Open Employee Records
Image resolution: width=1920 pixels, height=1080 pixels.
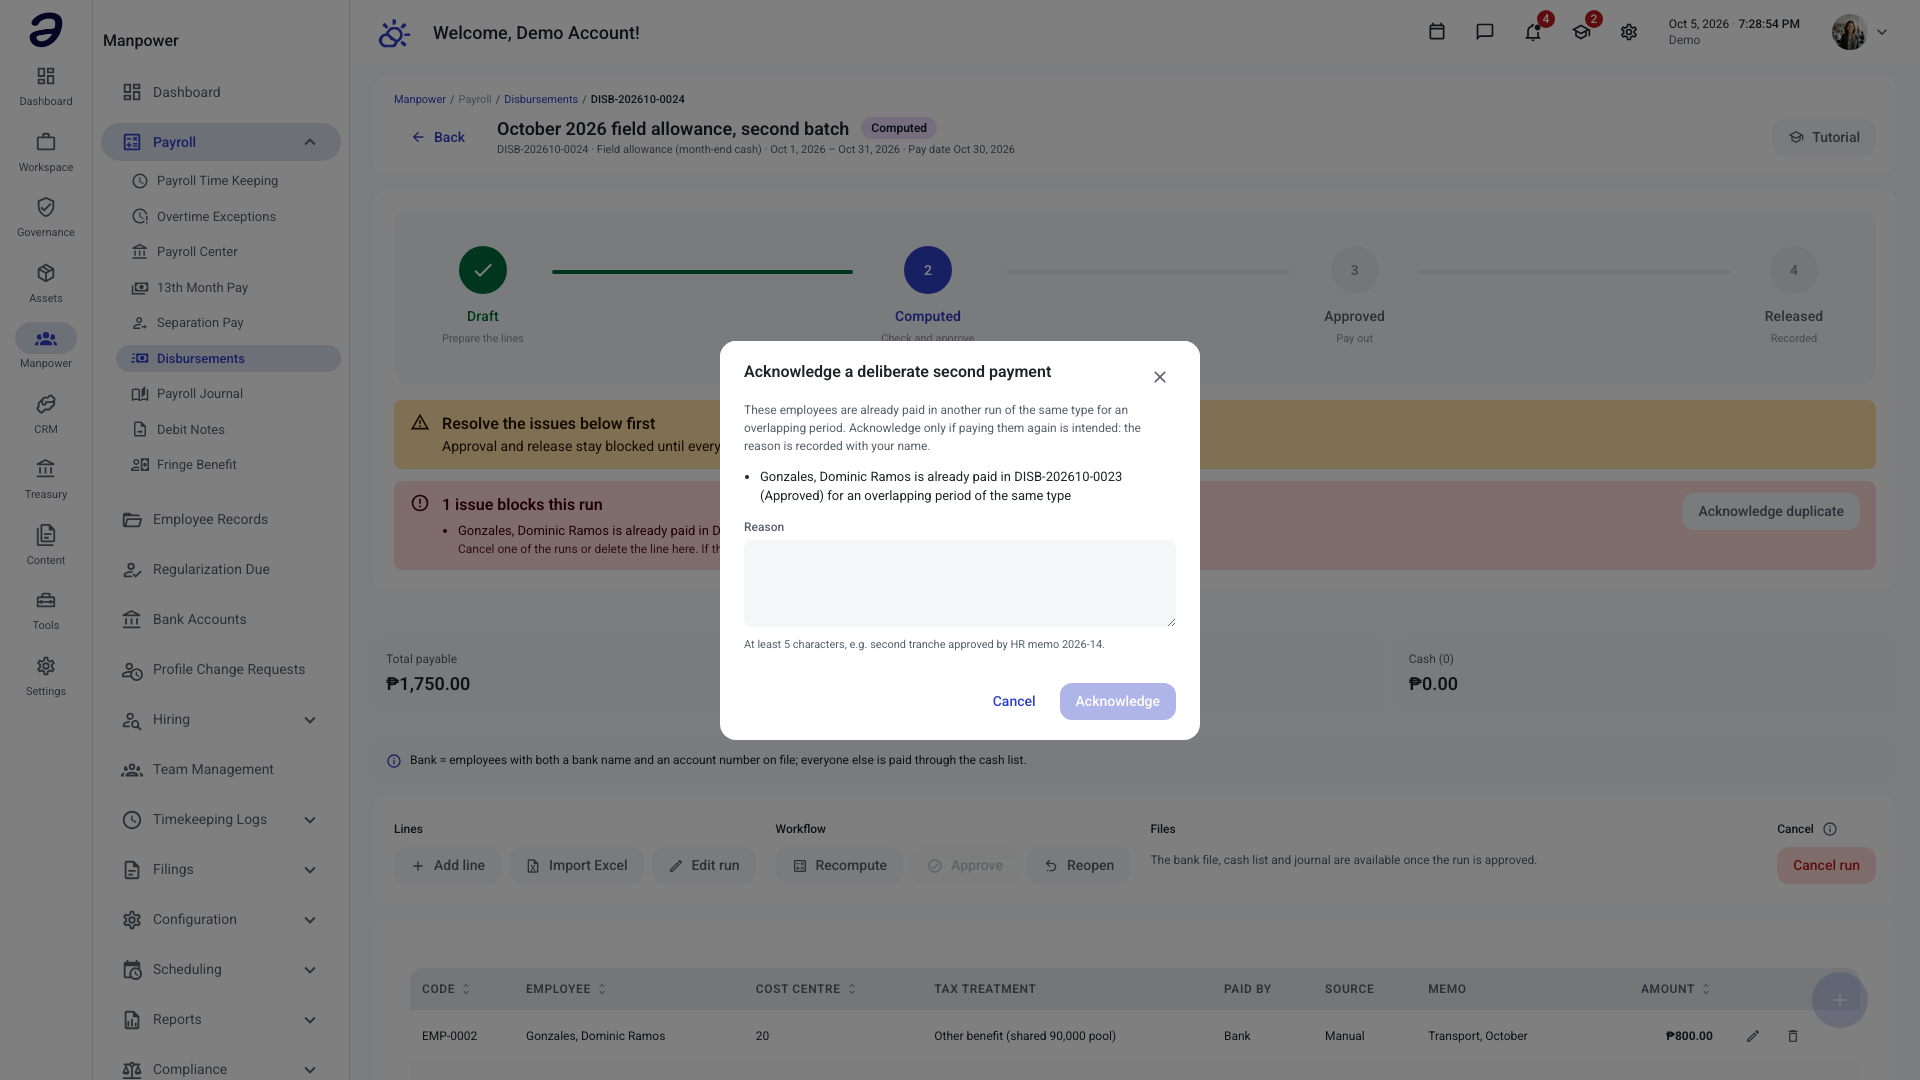coord(220,519)
